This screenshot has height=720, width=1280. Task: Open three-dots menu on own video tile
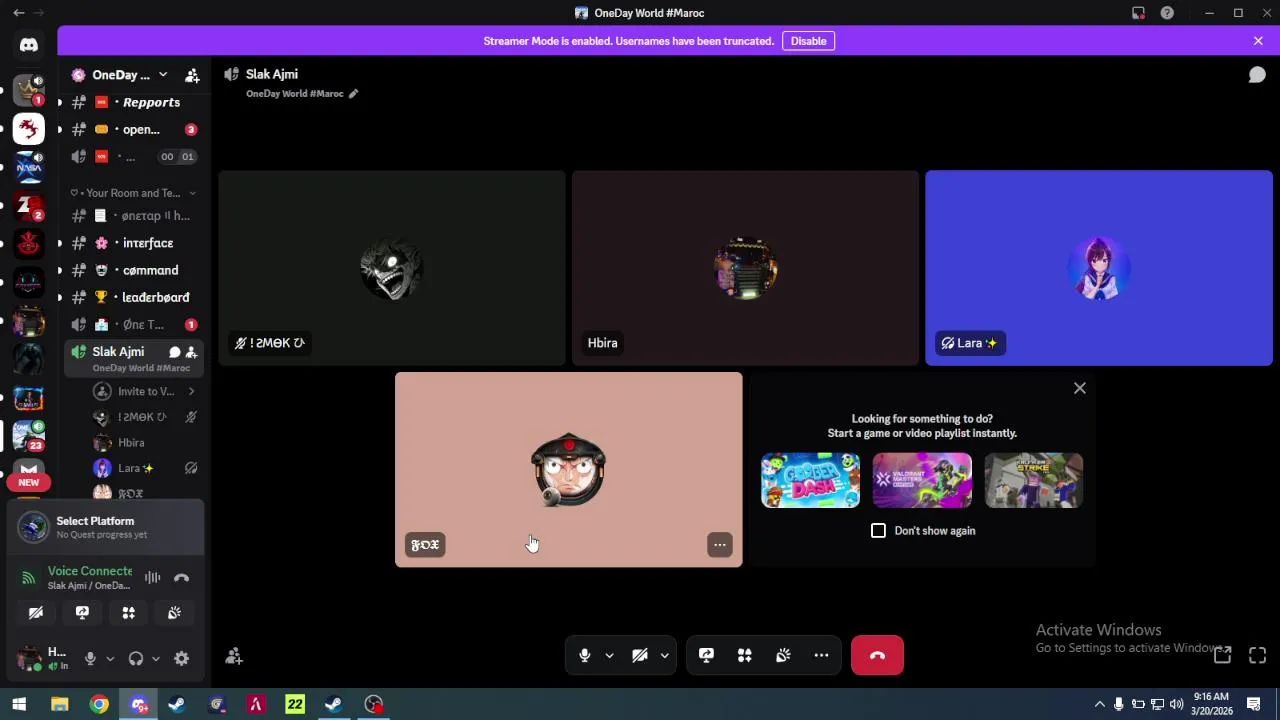pos(720,545)
